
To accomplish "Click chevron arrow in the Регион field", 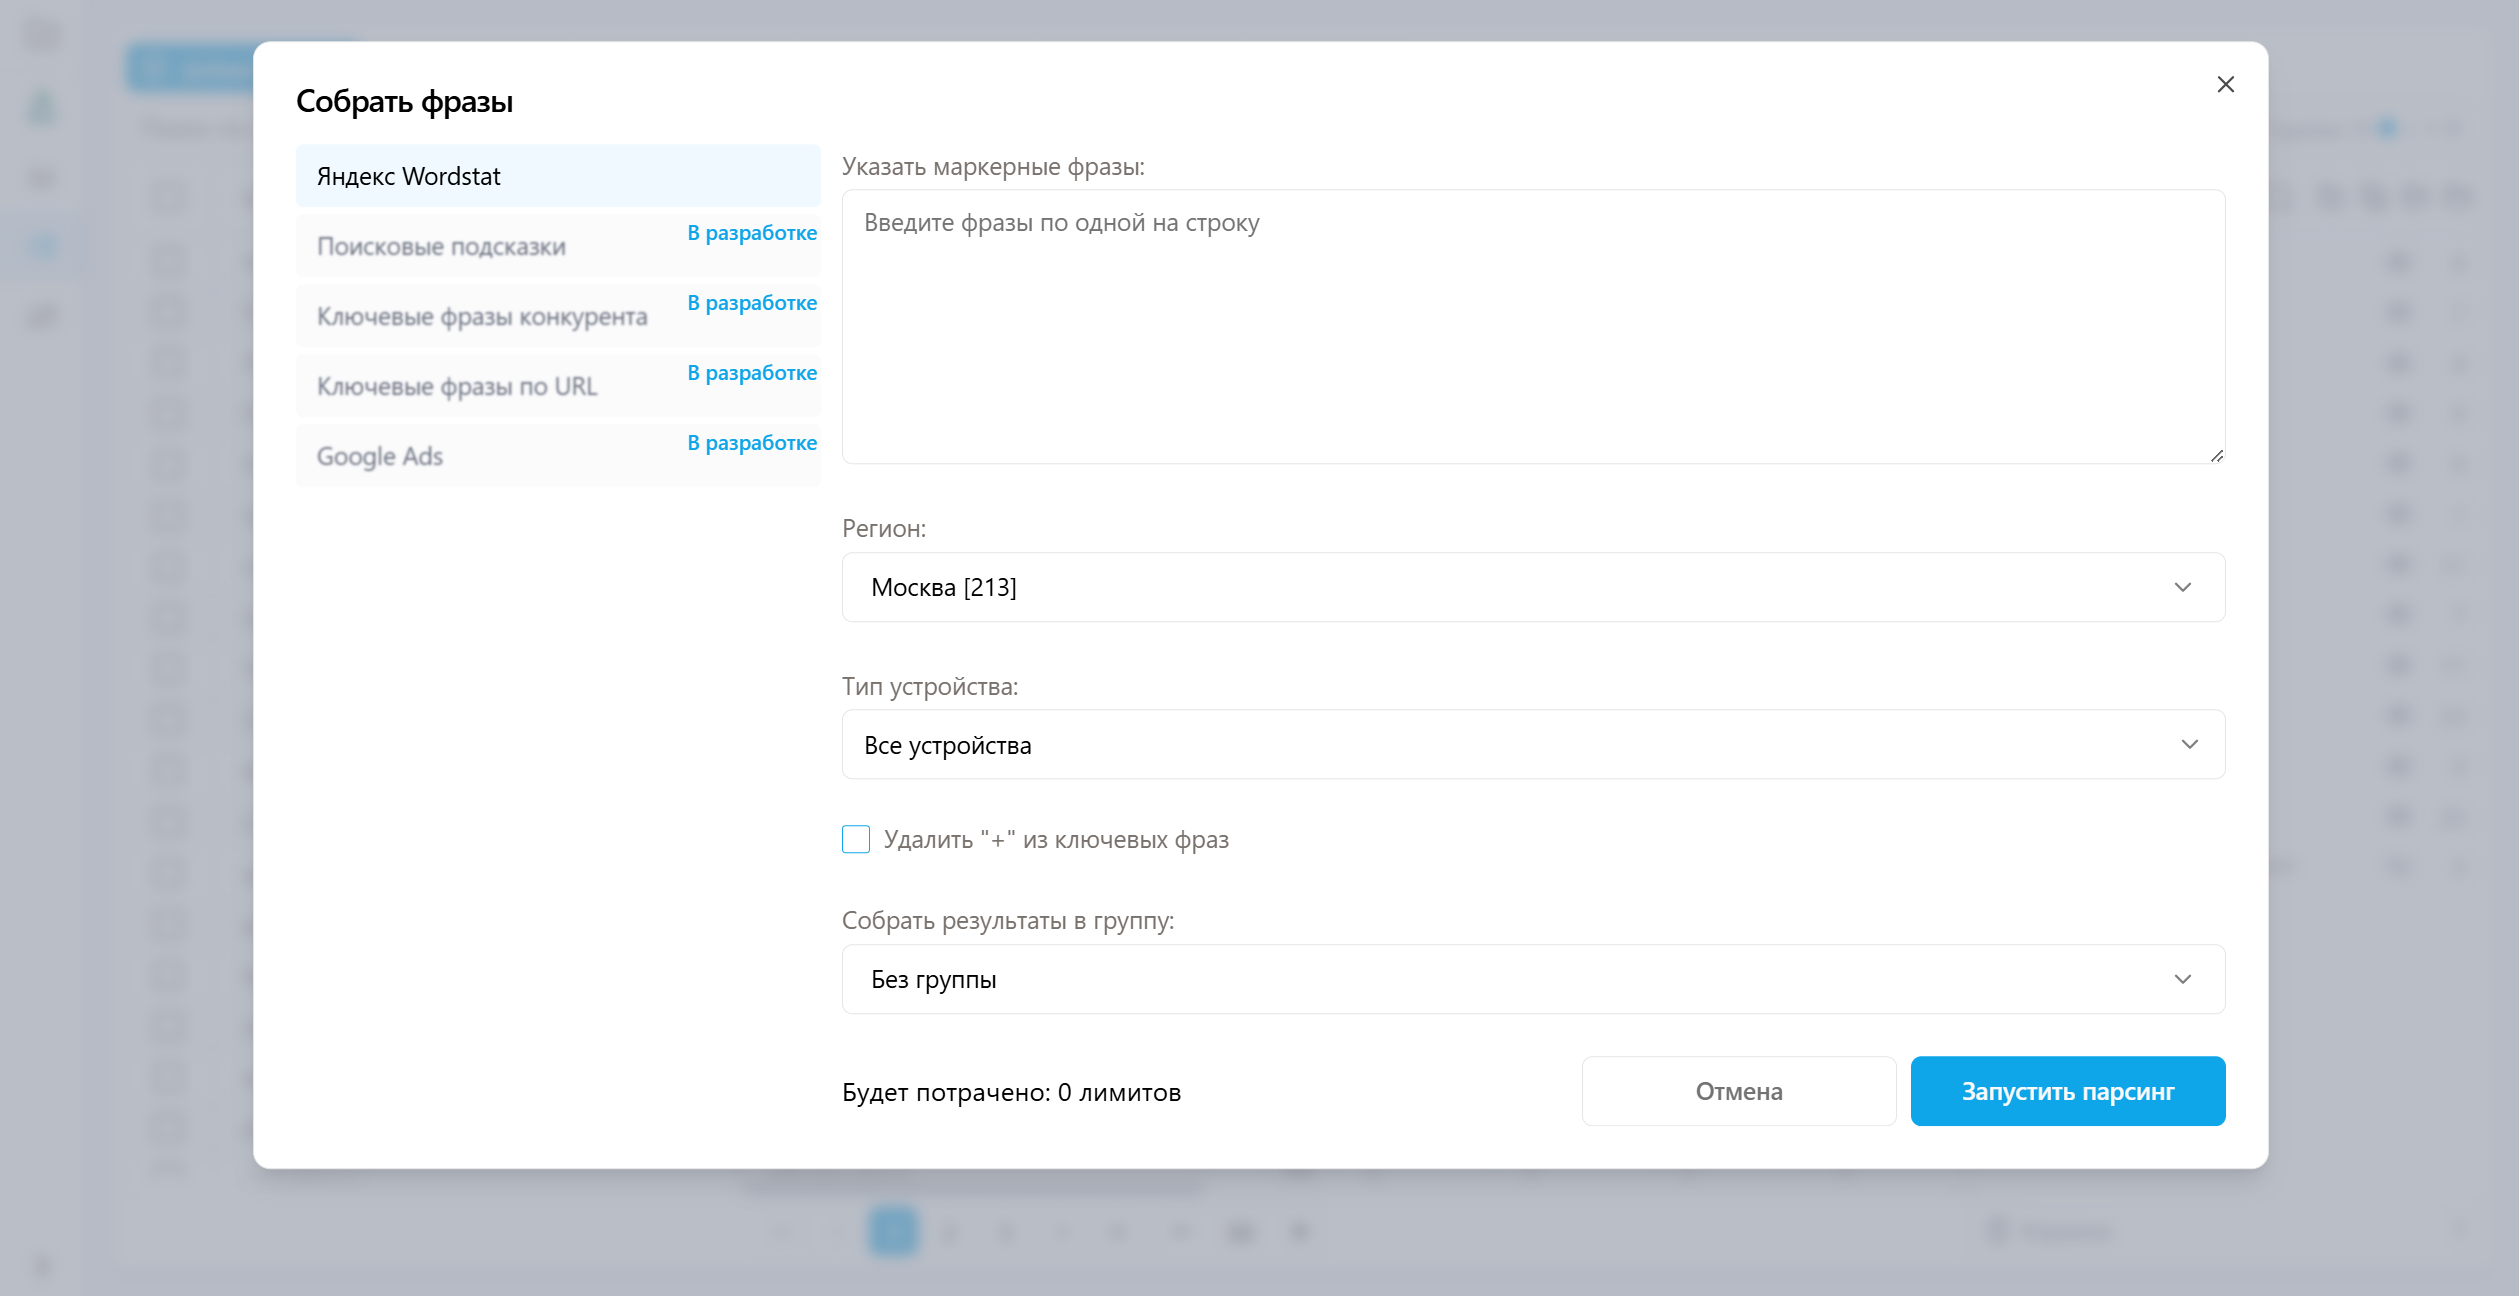I will point(2182,587).
